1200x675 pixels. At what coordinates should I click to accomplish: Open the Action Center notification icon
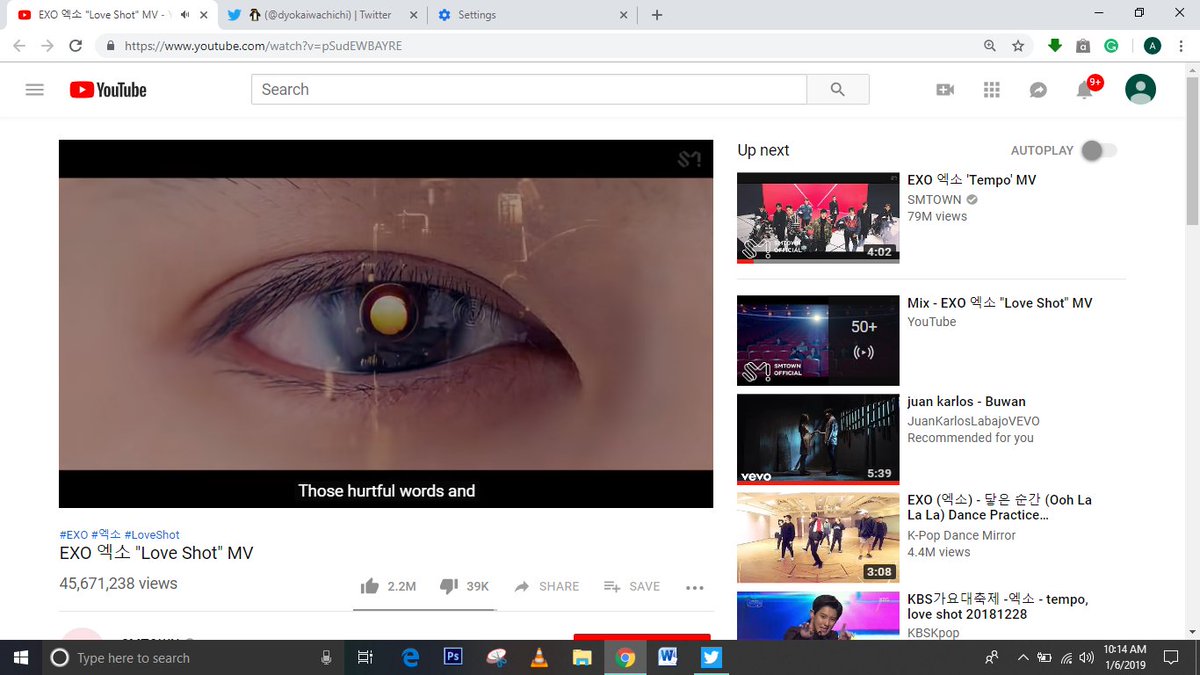(1170, 657)
